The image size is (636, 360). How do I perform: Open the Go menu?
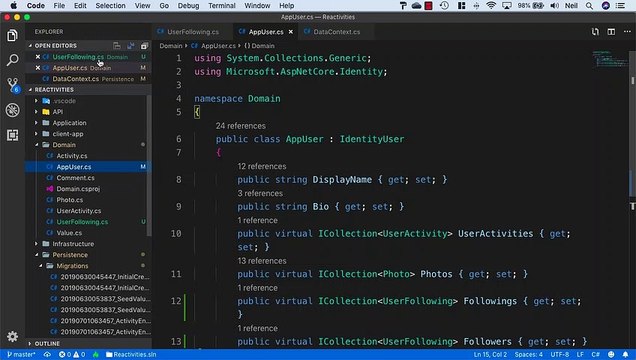(x=164, y=6)
